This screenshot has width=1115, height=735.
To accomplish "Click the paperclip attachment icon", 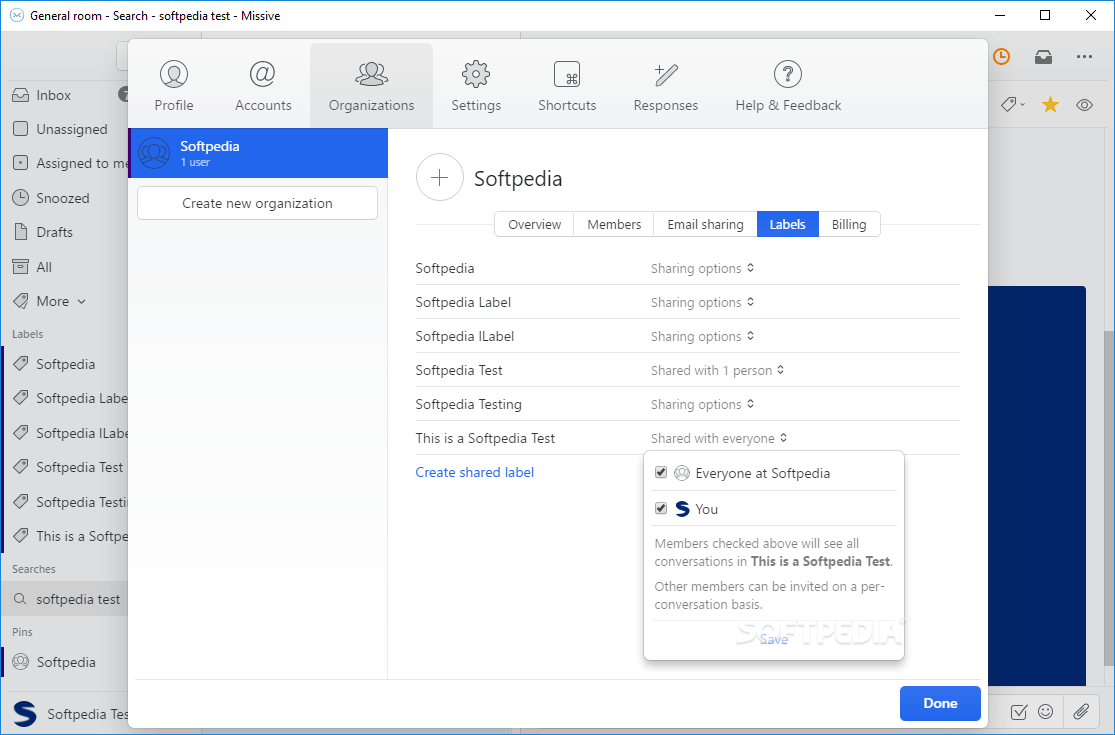I will pos(1081,711).
